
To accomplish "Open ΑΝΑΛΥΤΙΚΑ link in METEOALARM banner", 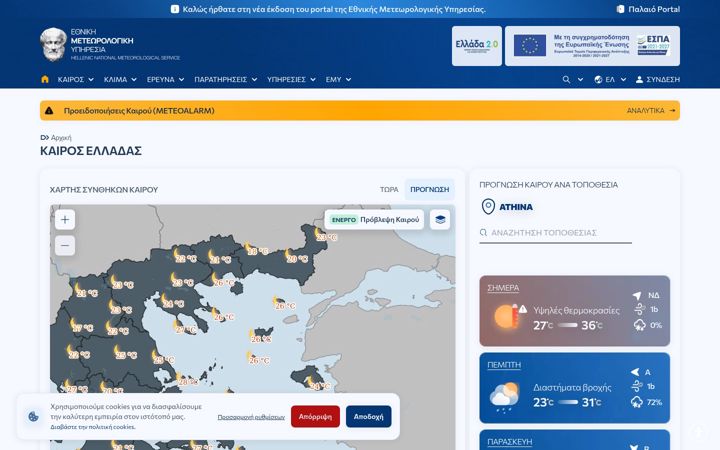I will point(651,111).
